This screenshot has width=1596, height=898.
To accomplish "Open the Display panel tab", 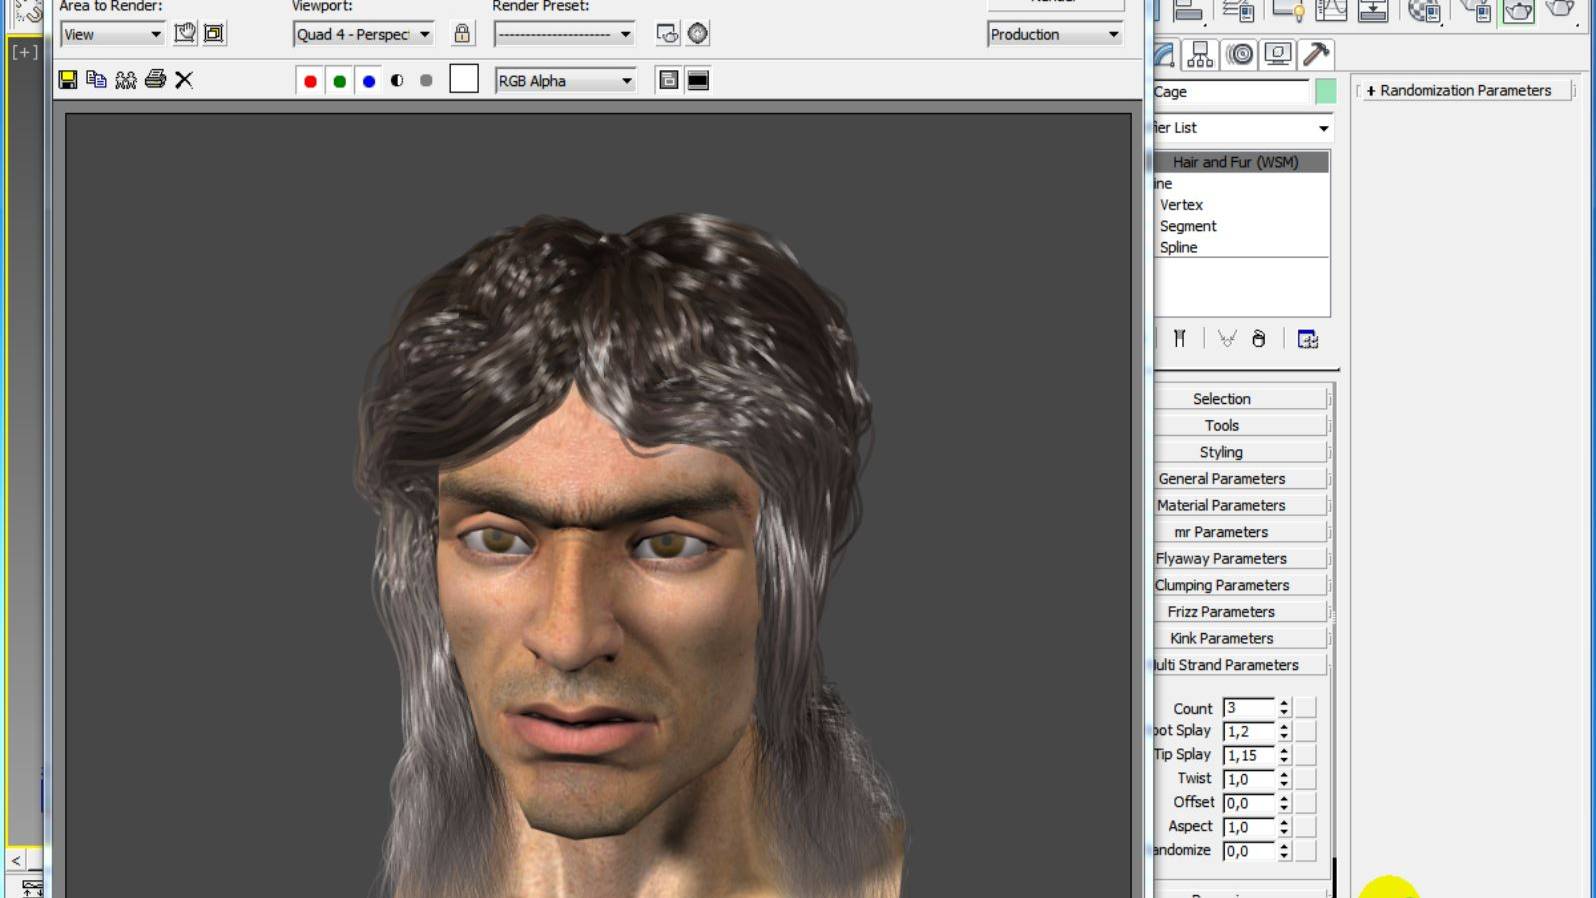I will (x=1278, y=55).
